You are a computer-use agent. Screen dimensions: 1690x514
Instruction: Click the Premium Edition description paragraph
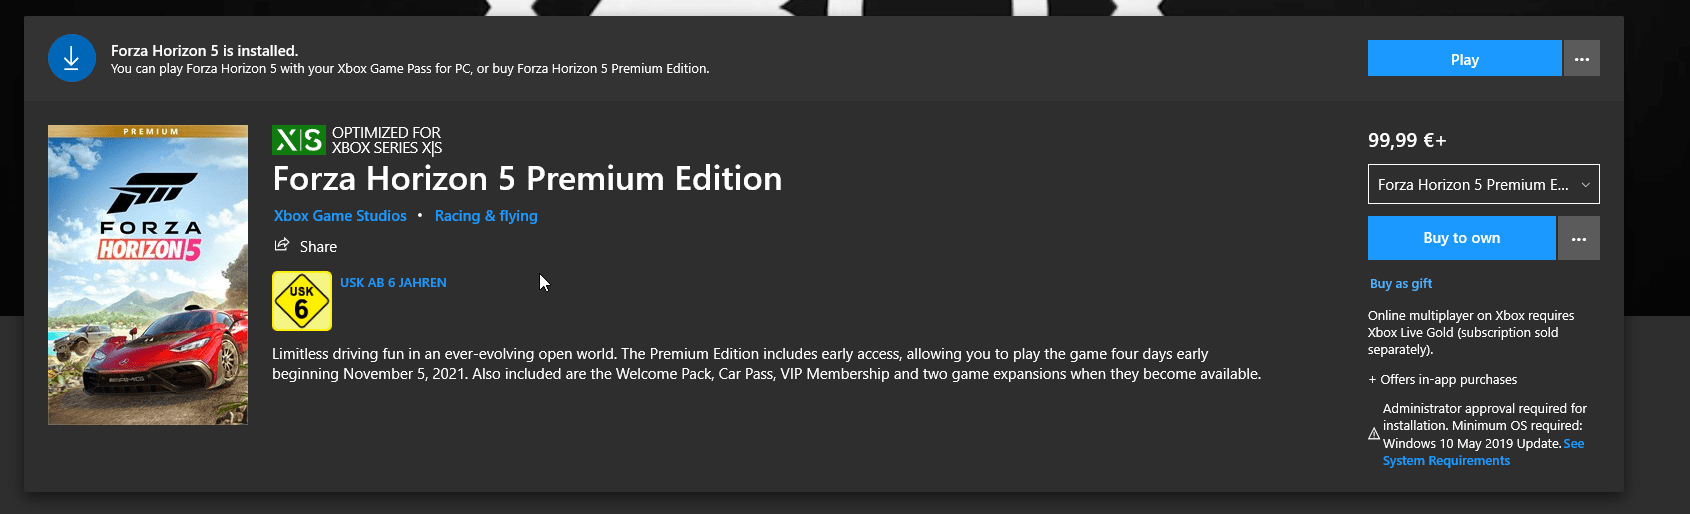click(x=766, y=364)
